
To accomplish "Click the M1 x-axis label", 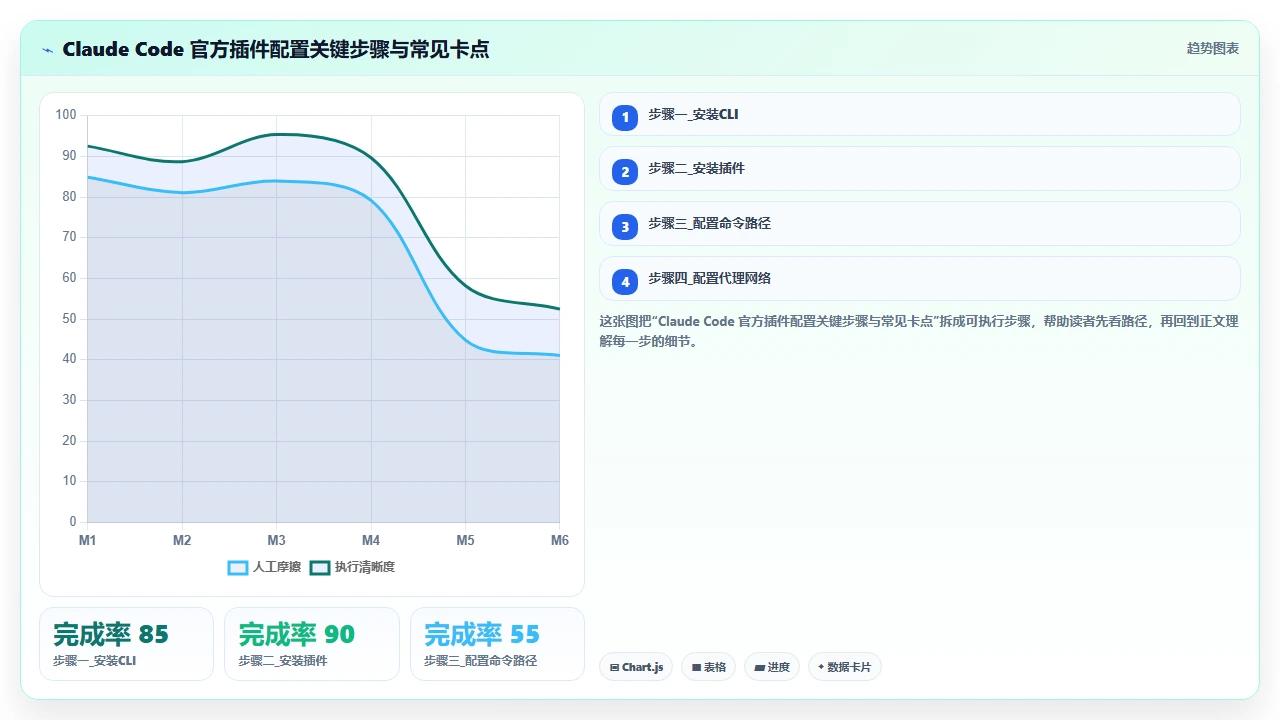I will [88, 541].
